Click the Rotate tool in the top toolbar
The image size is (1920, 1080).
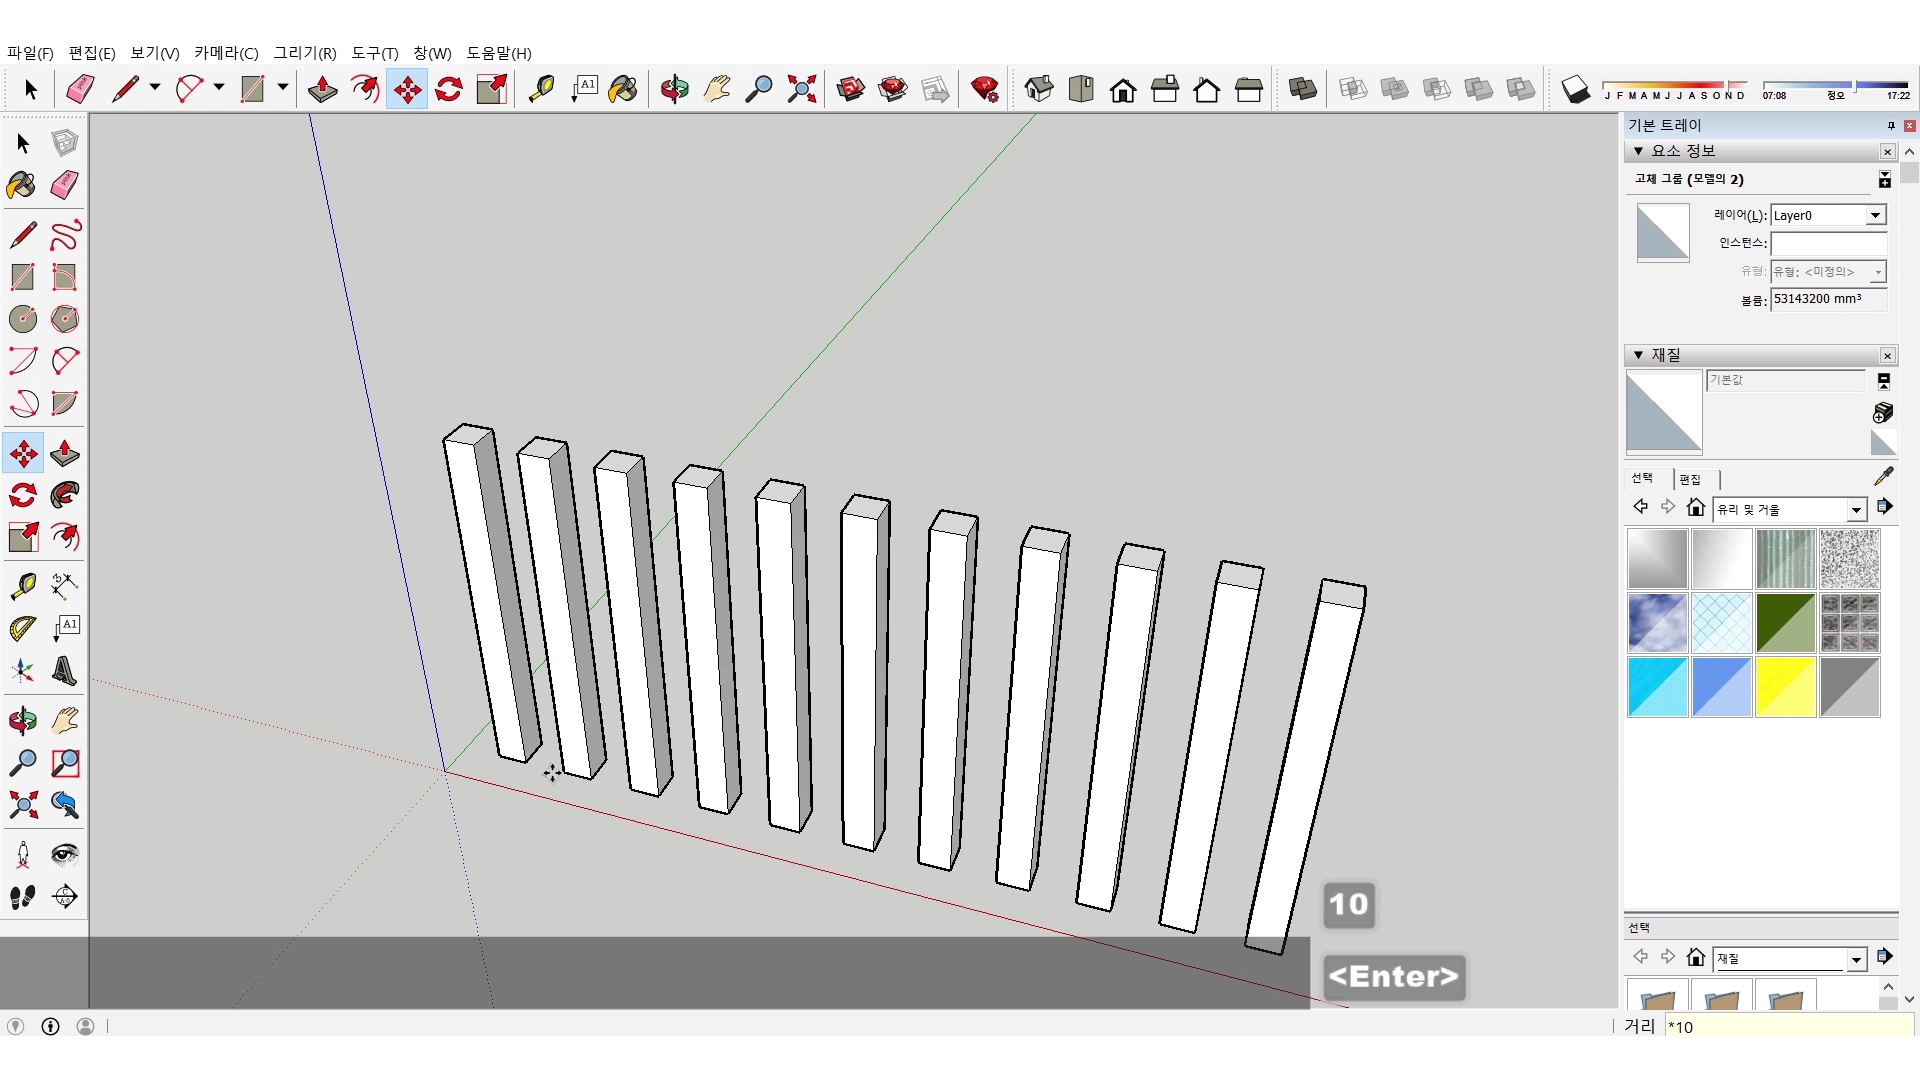tap(449, 90)
